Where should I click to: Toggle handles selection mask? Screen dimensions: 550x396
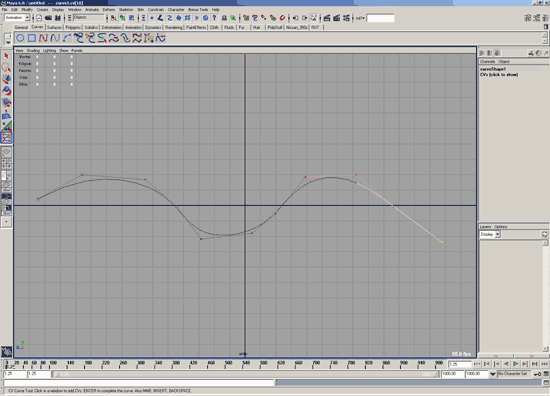(x=152, y=18)
